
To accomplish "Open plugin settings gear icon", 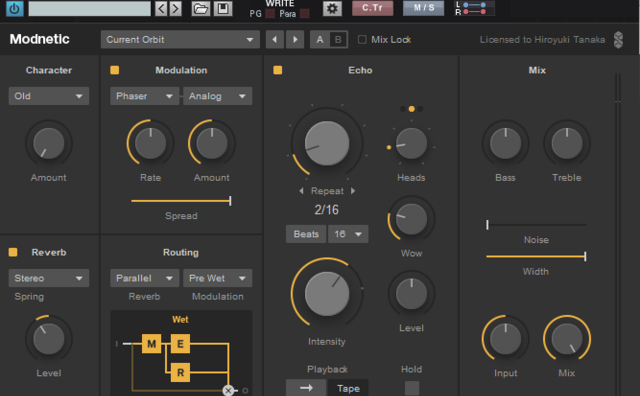I will point(332,9).
